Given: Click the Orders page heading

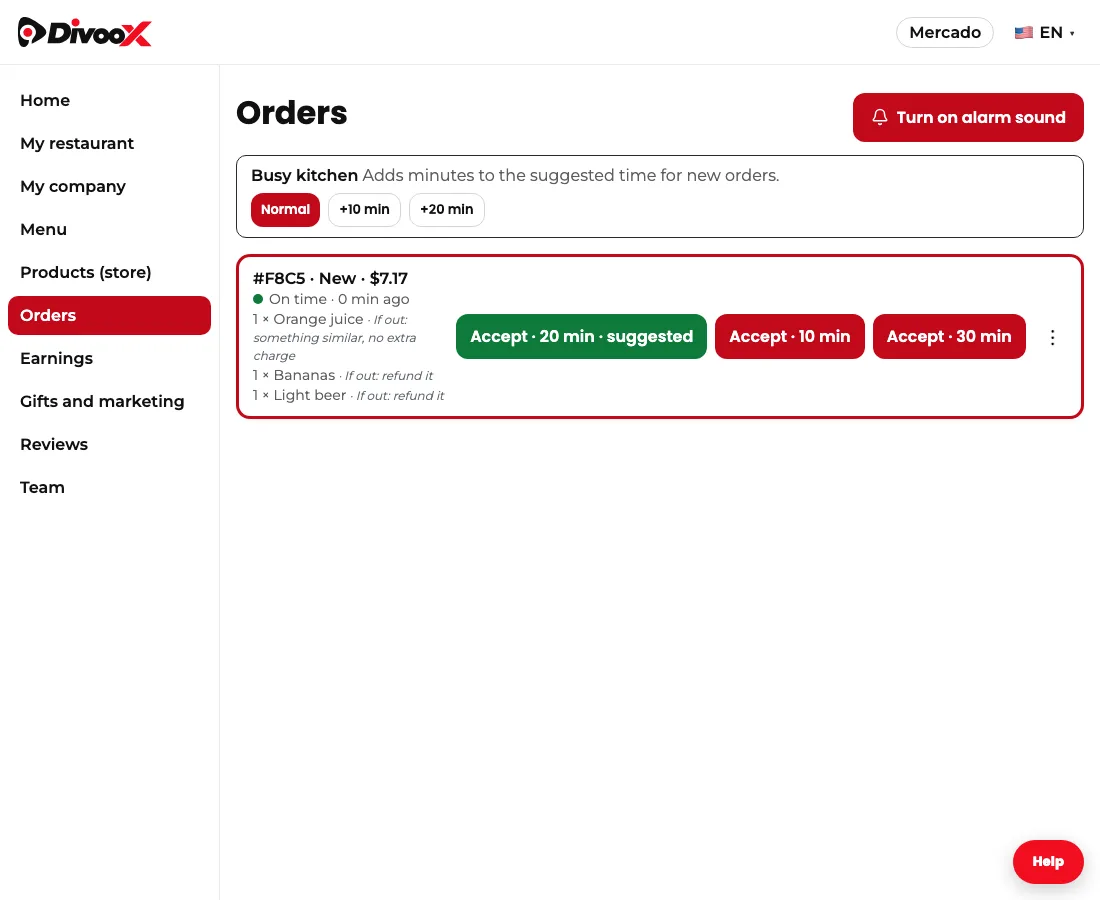Looking at the screenshot, I should click(x=292, y=113).
